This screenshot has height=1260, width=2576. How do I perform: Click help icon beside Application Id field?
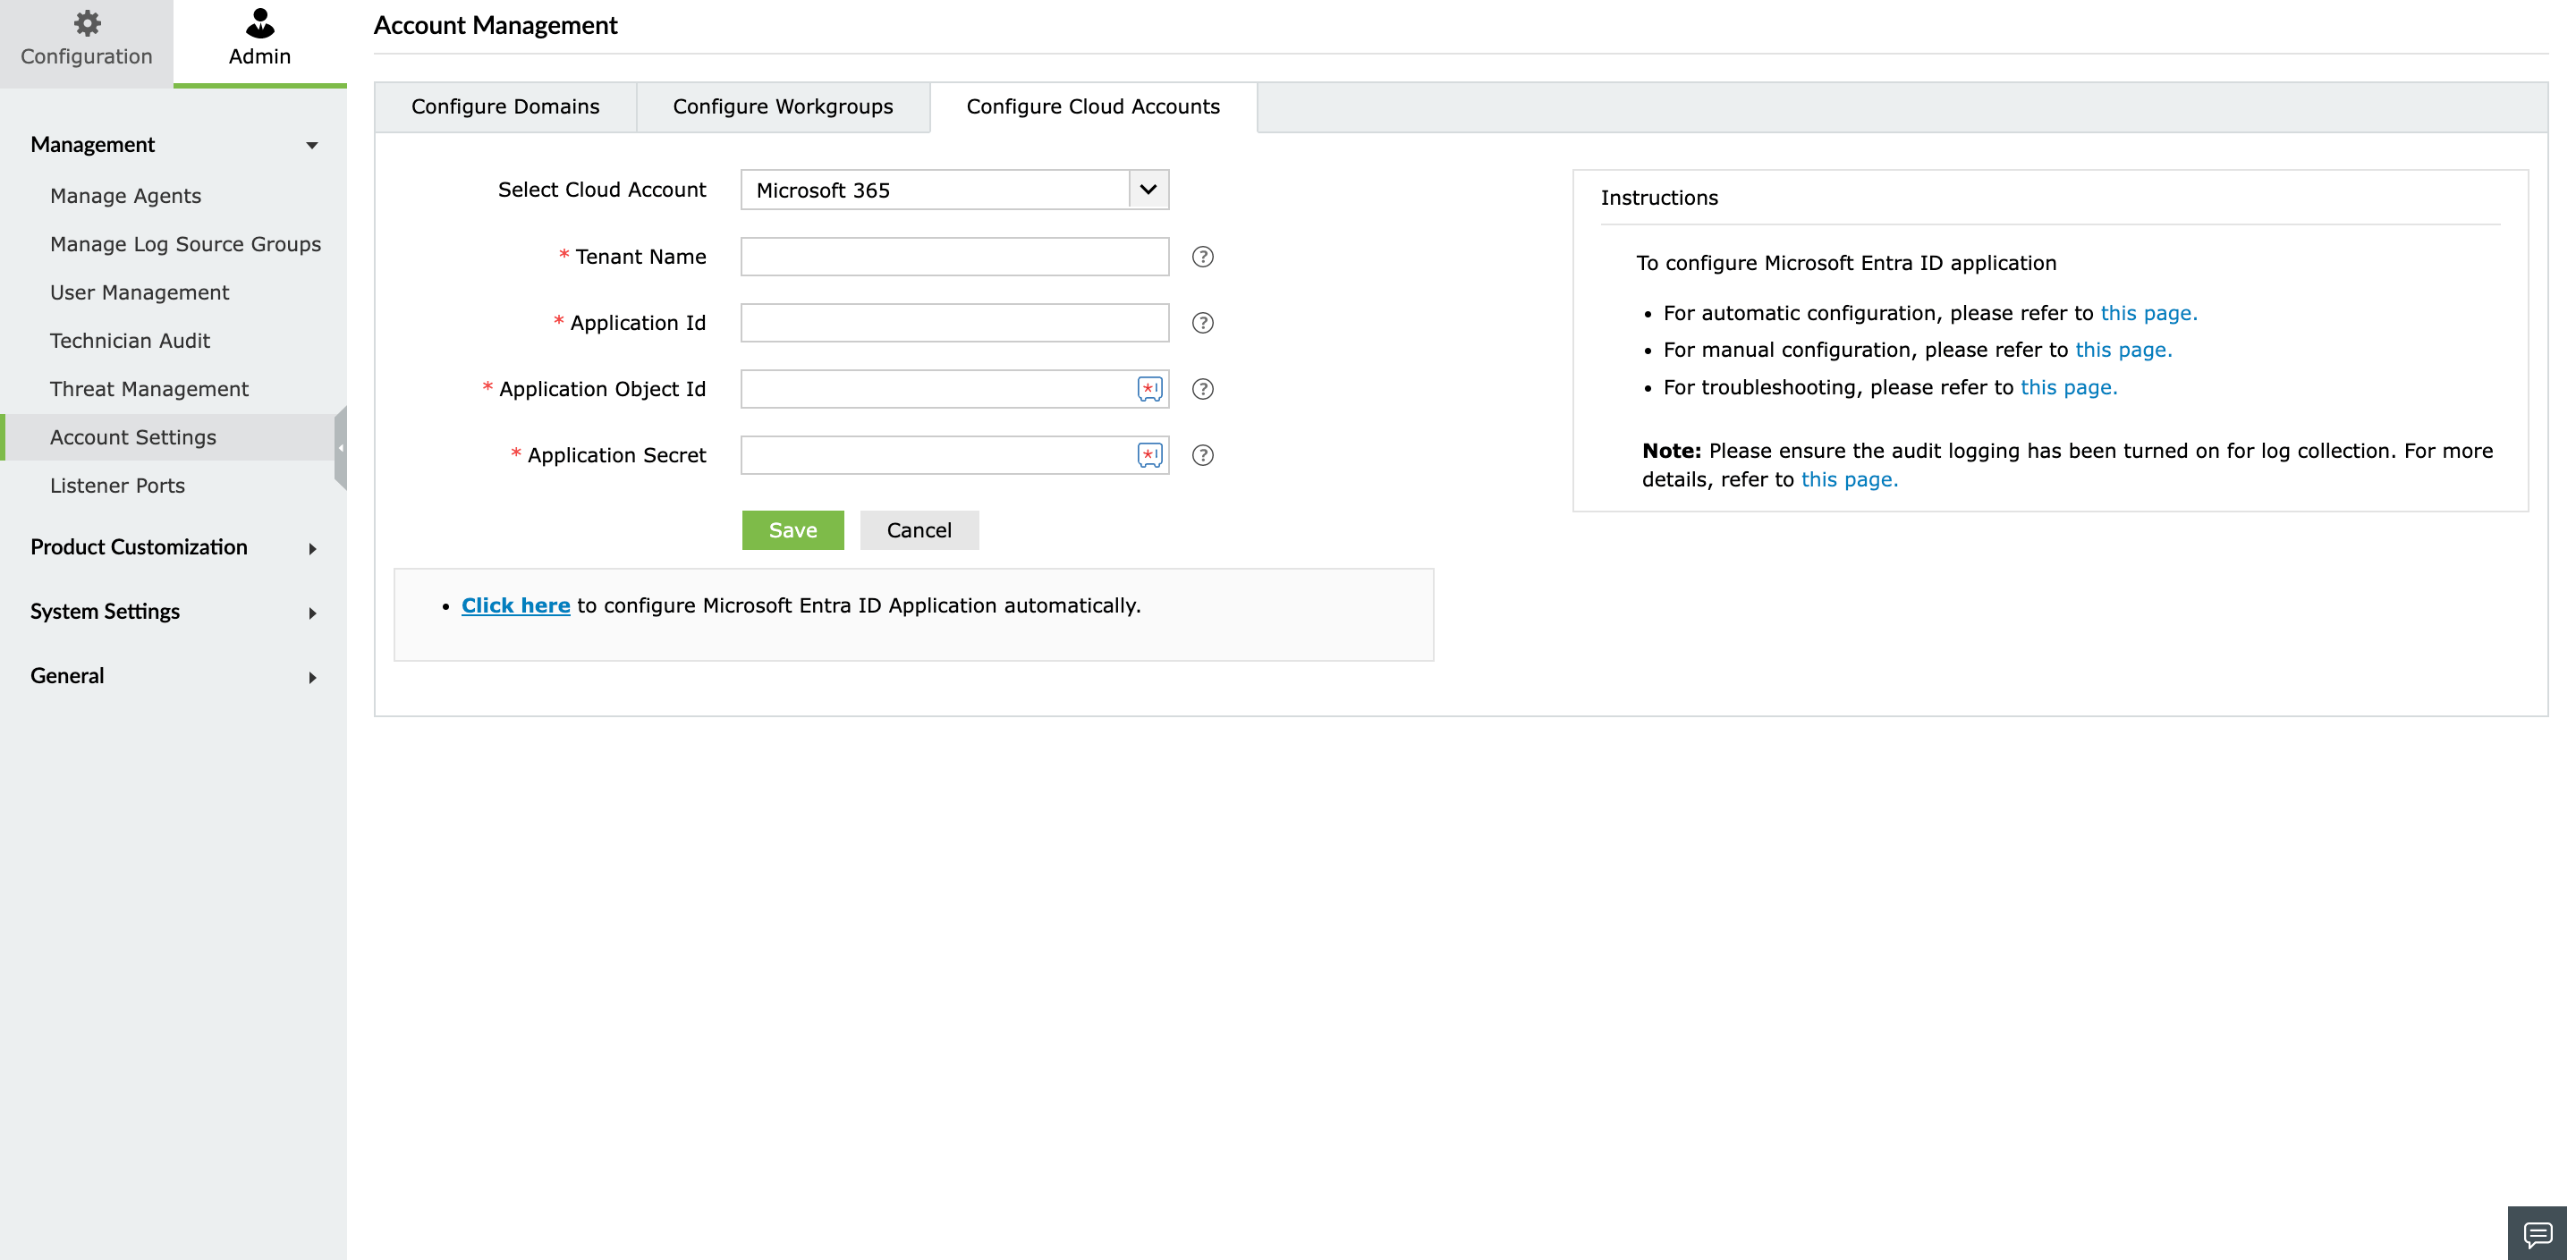pyautogui.click(x=1202, y=323)
